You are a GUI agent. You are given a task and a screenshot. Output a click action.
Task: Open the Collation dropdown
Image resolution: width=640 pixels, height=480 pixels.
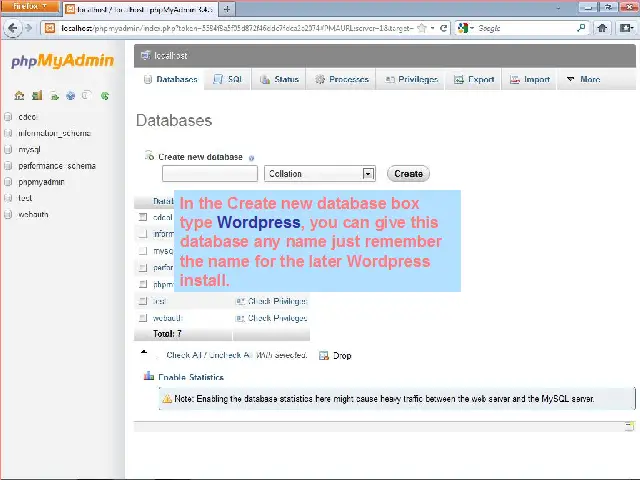[320, 173]
